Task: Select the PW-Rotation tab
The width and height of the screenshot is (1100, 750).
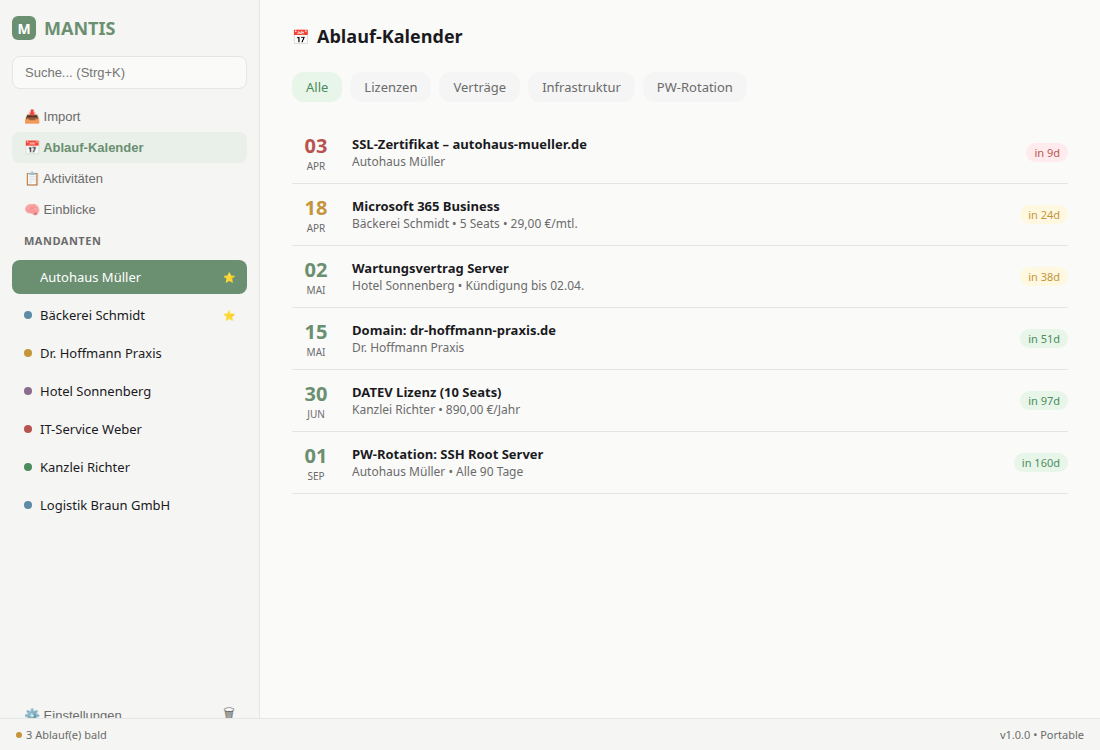Action: (x=694, y=87)
